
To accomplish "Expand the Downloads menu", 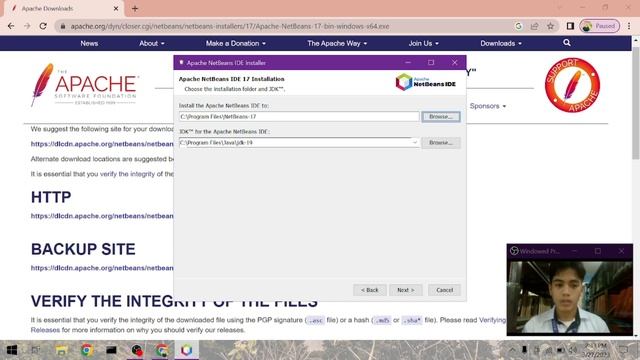I will point(501,43).
